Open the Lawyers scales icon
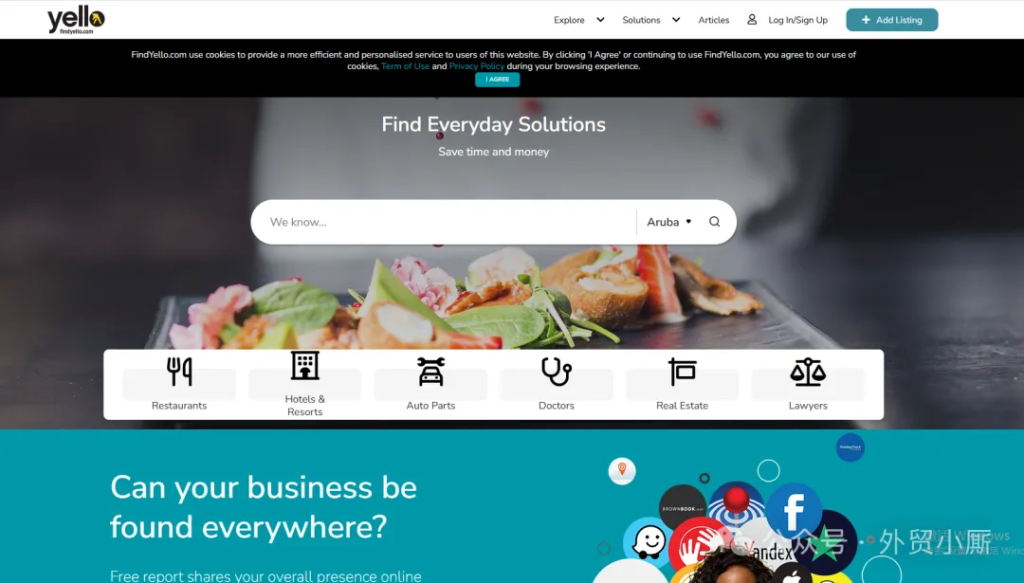The width and height of the screenshot is (1024, 583). coord(808,371)
